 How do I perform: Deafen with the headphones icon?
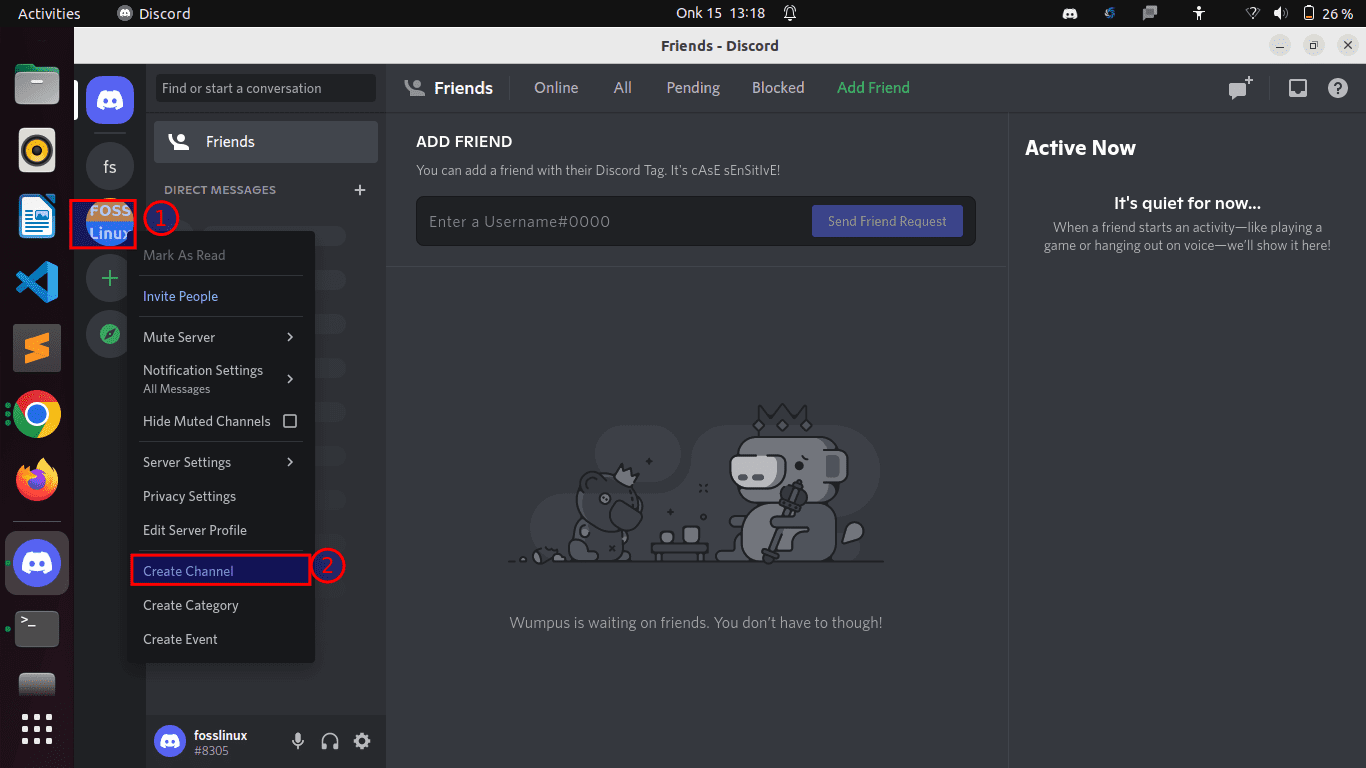pos(330,741)
